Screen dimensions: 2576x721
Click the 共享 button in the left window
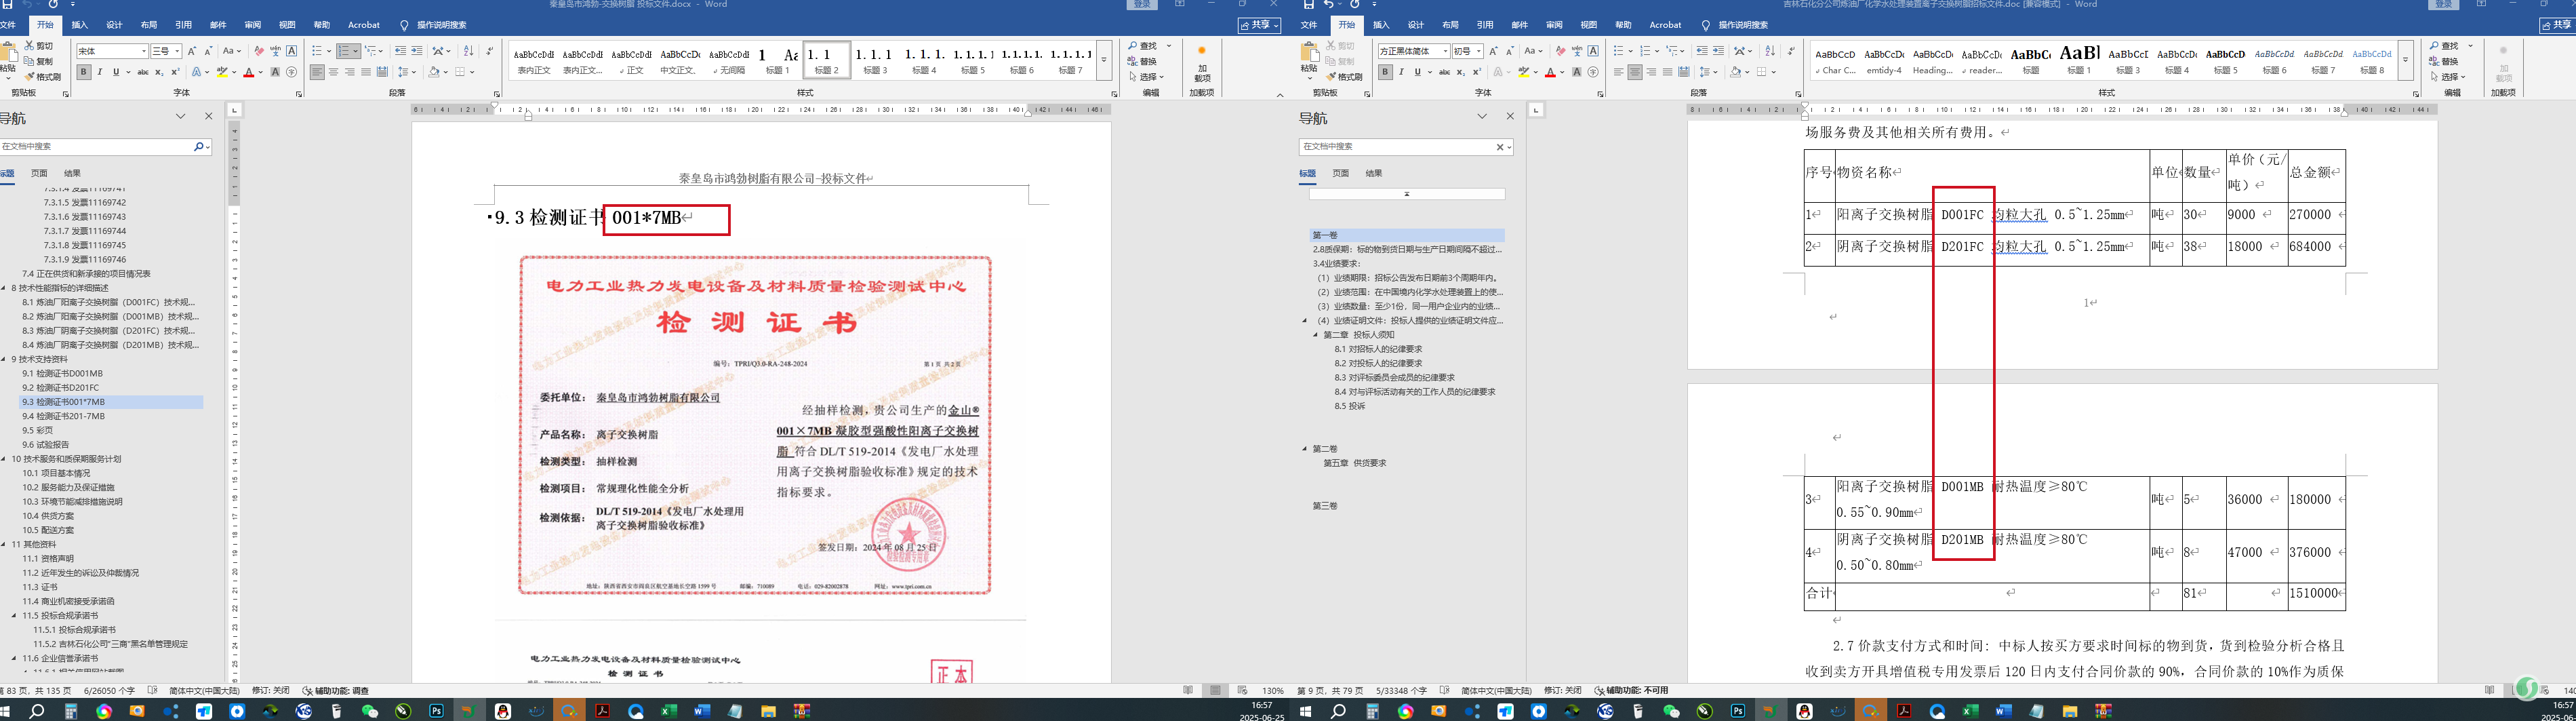(x=1258, y=25)
